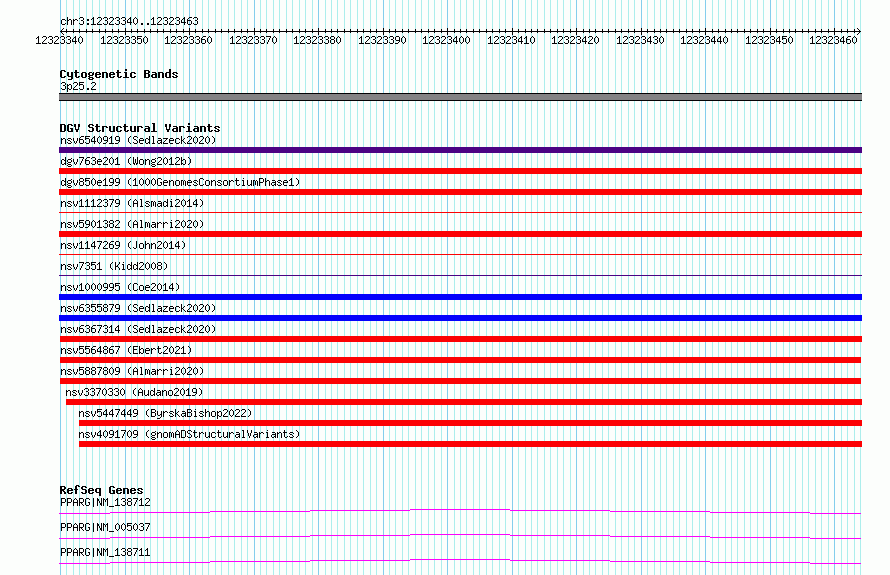Select ruler position 12323390

point(382,40)
